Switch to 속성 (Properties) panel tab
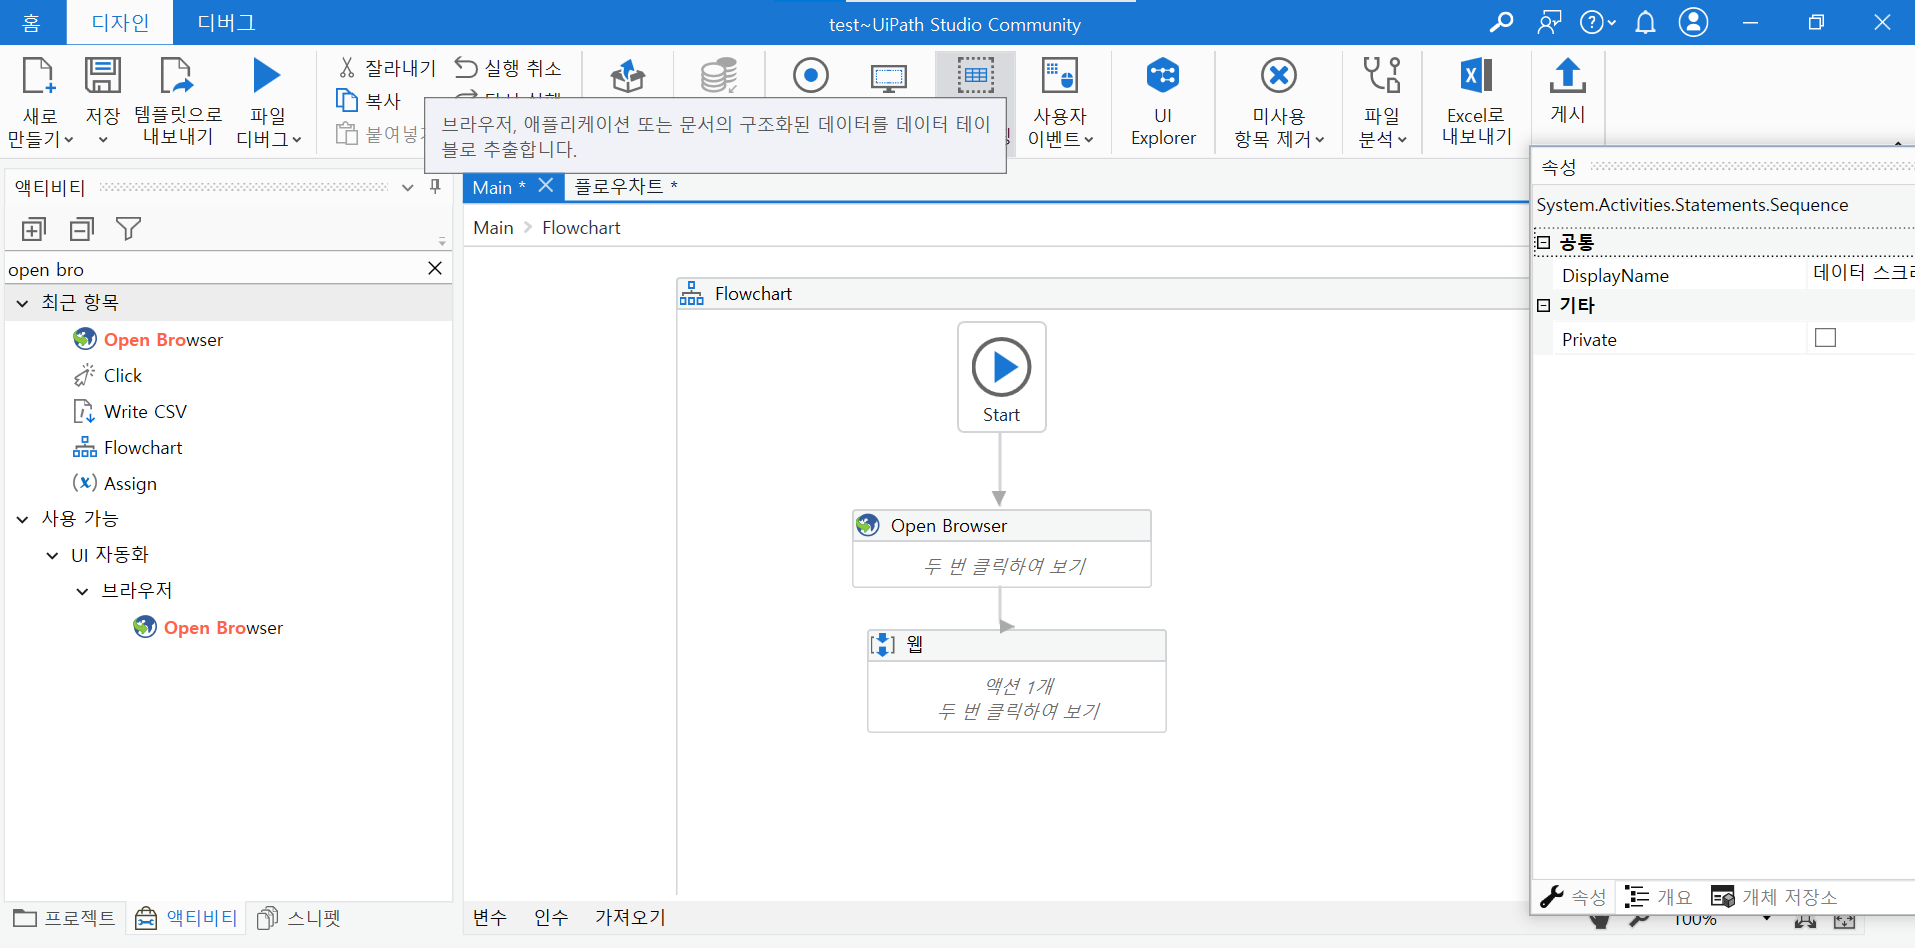The image size is (1915, 948). 1573,897
